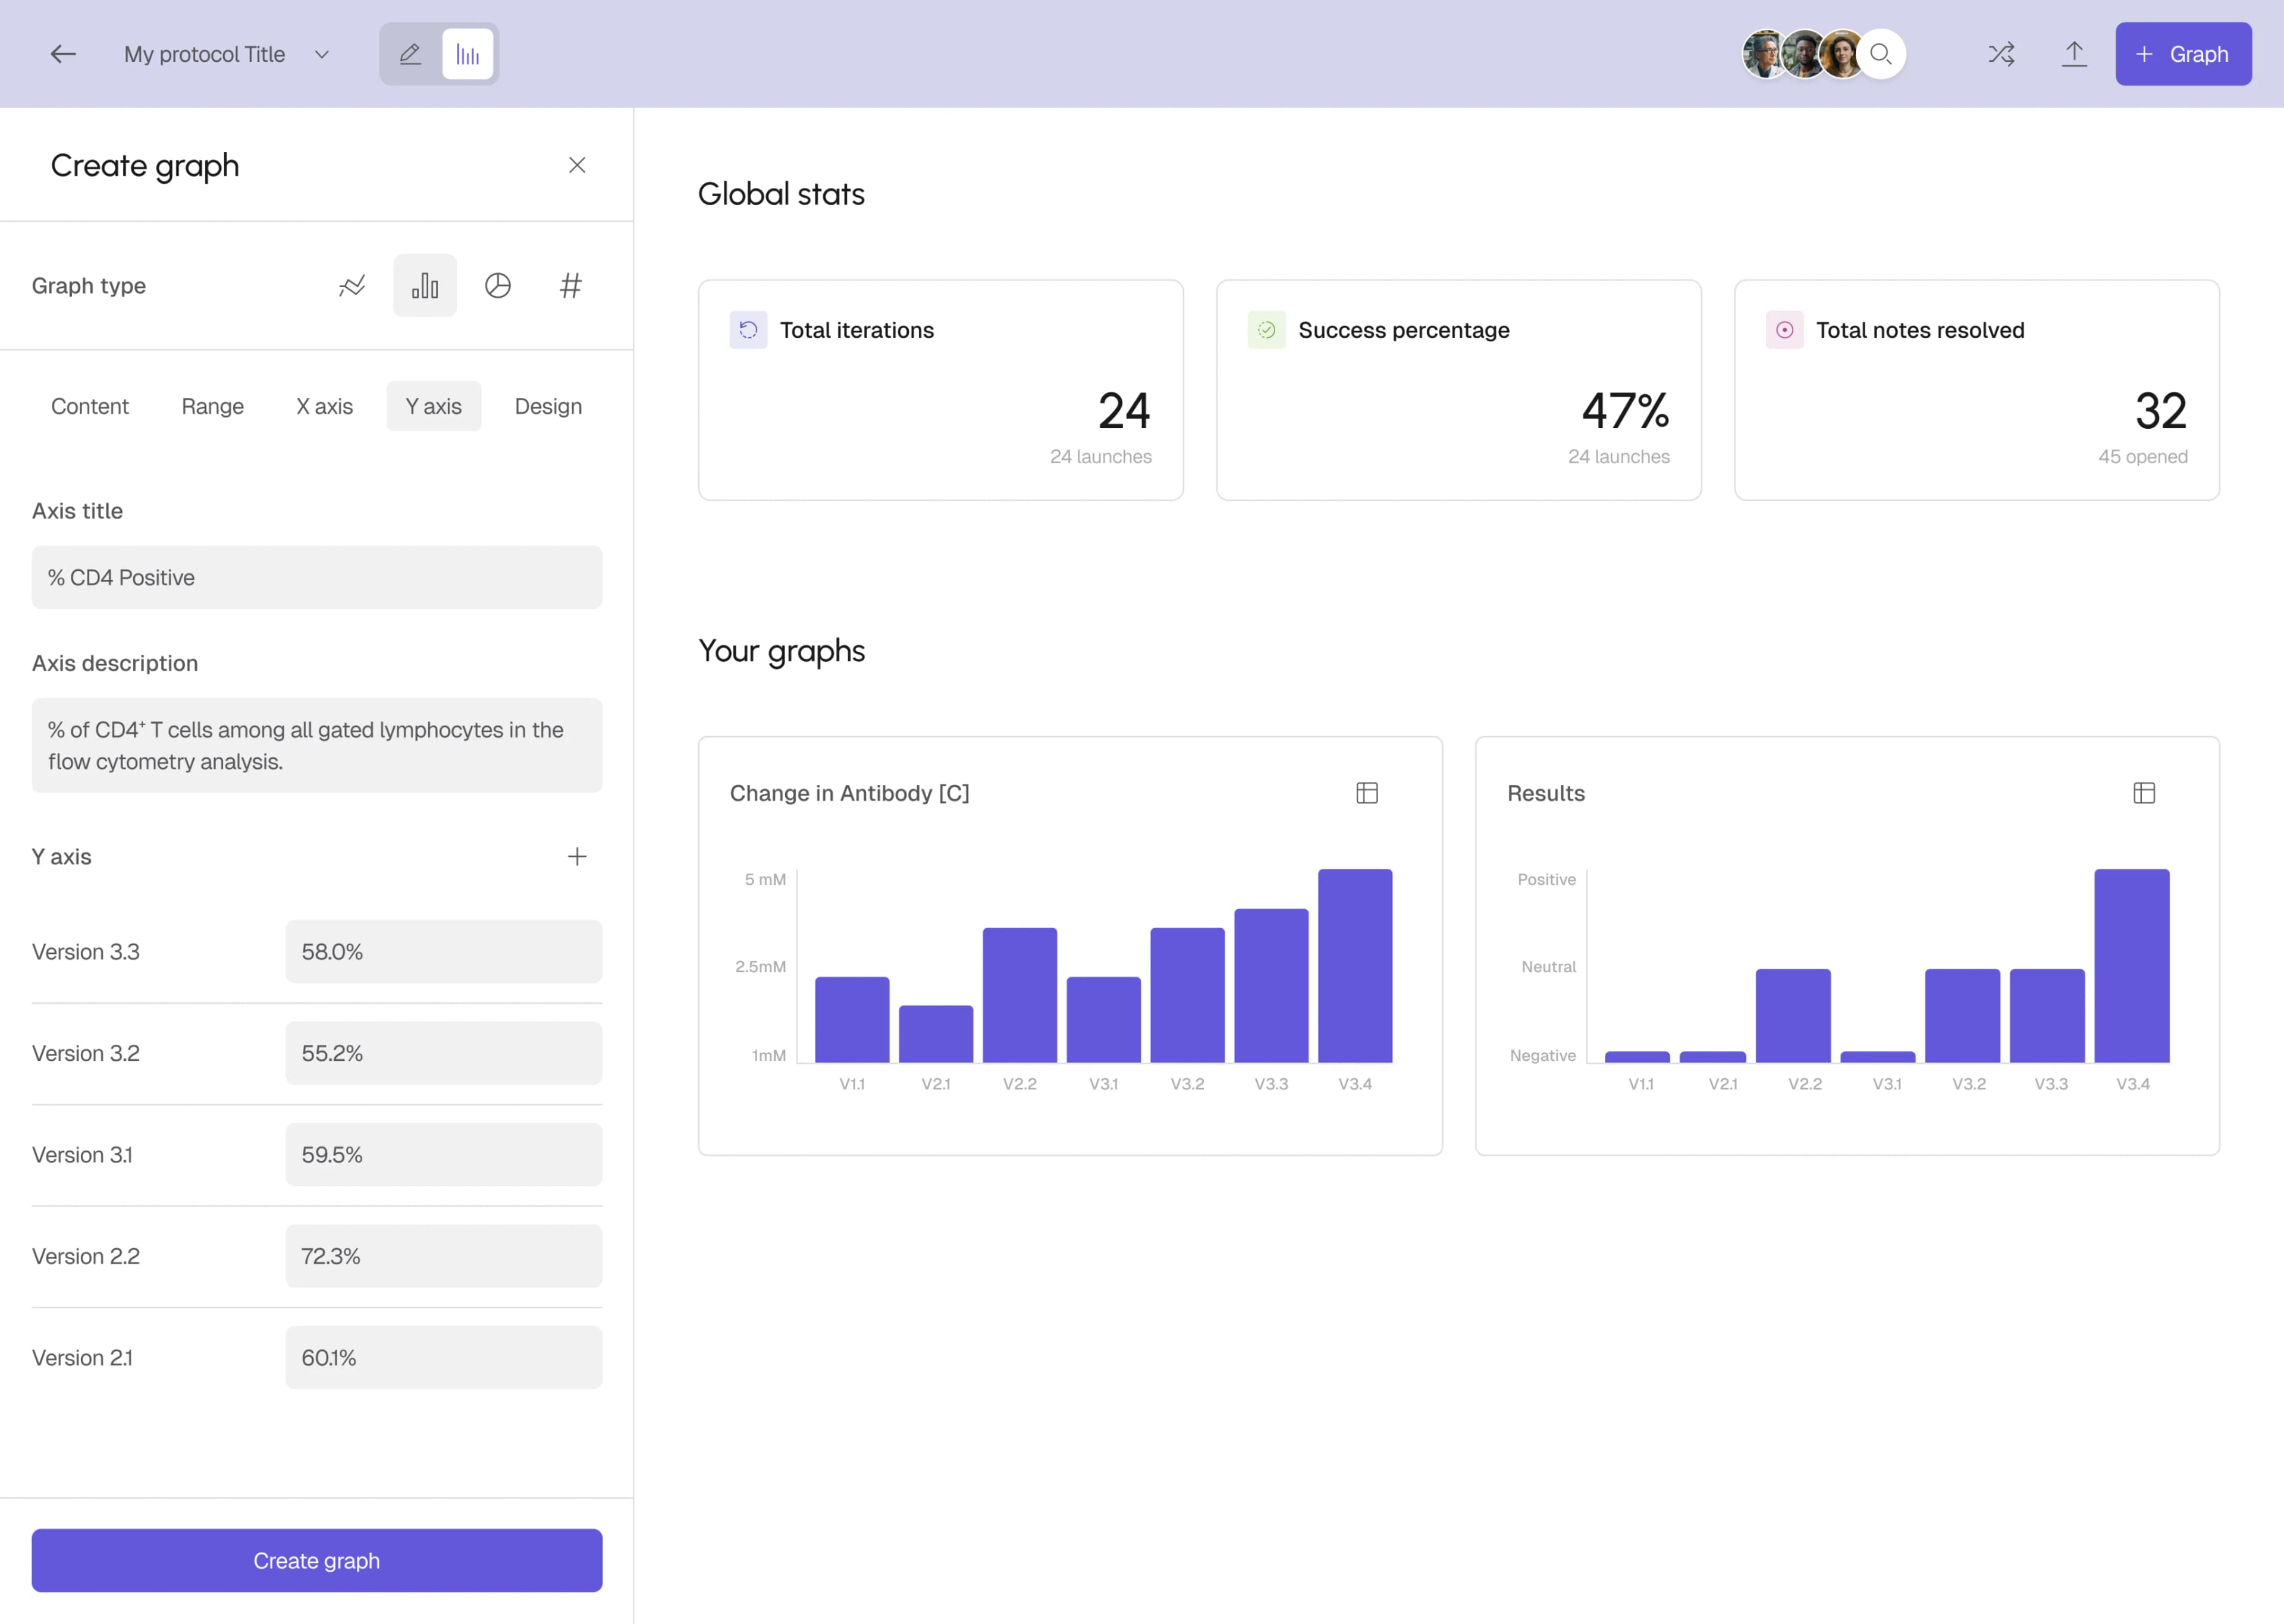Click the Total notes resolved icon
Screen dimensions: 2284x1624
coord(1784,330)
